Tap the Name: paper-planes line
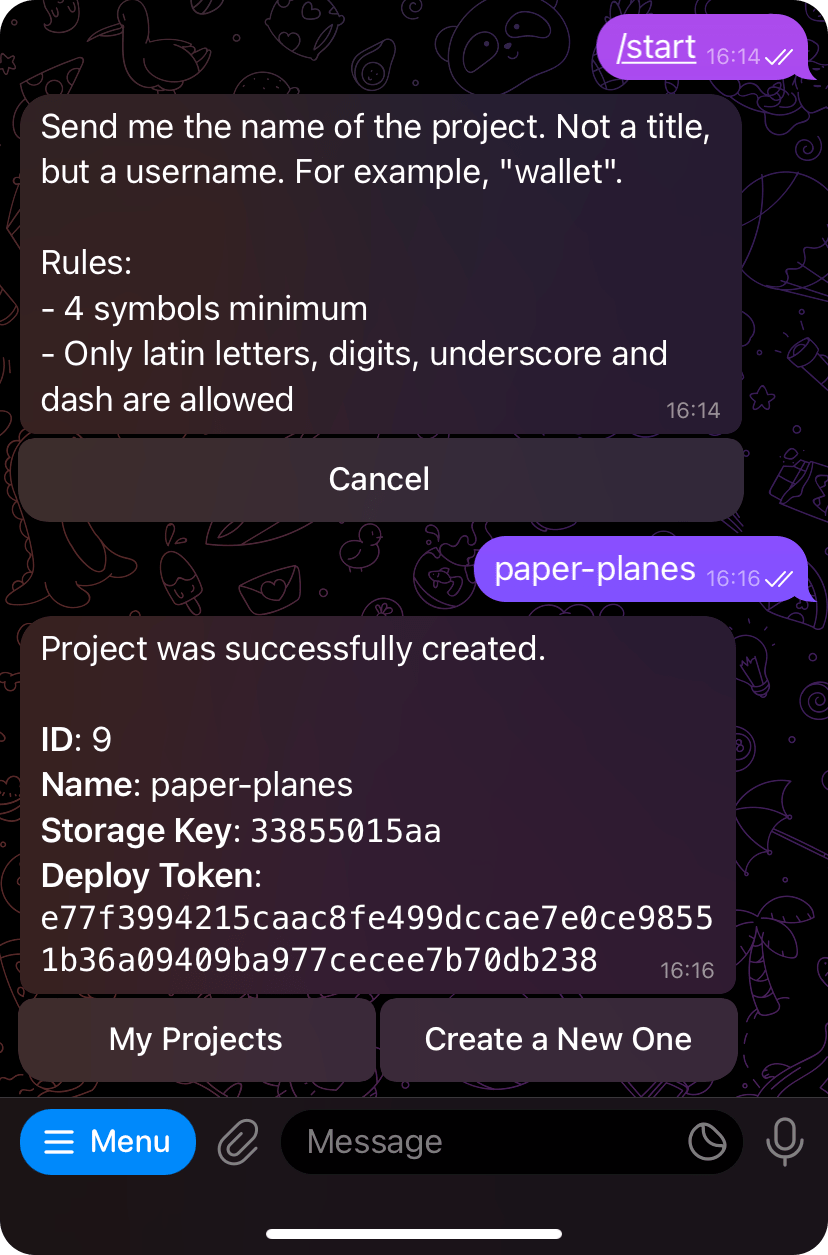 point(197,785)
